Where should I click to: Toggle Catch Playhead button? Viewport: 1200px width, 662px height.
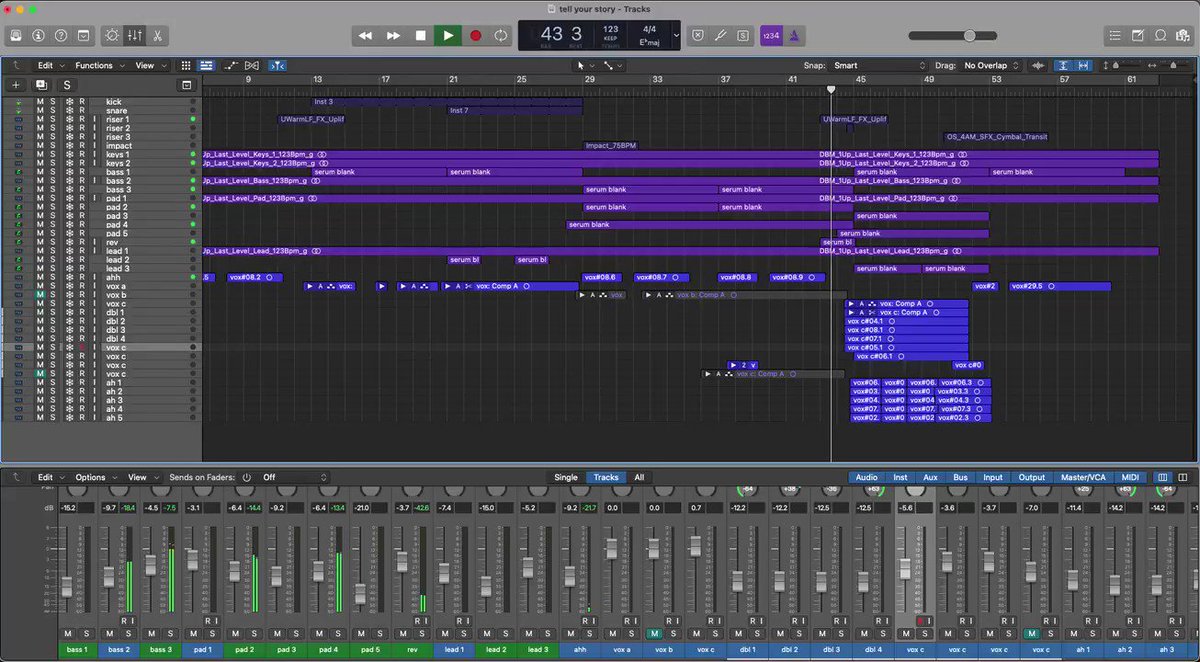point(277,65)
